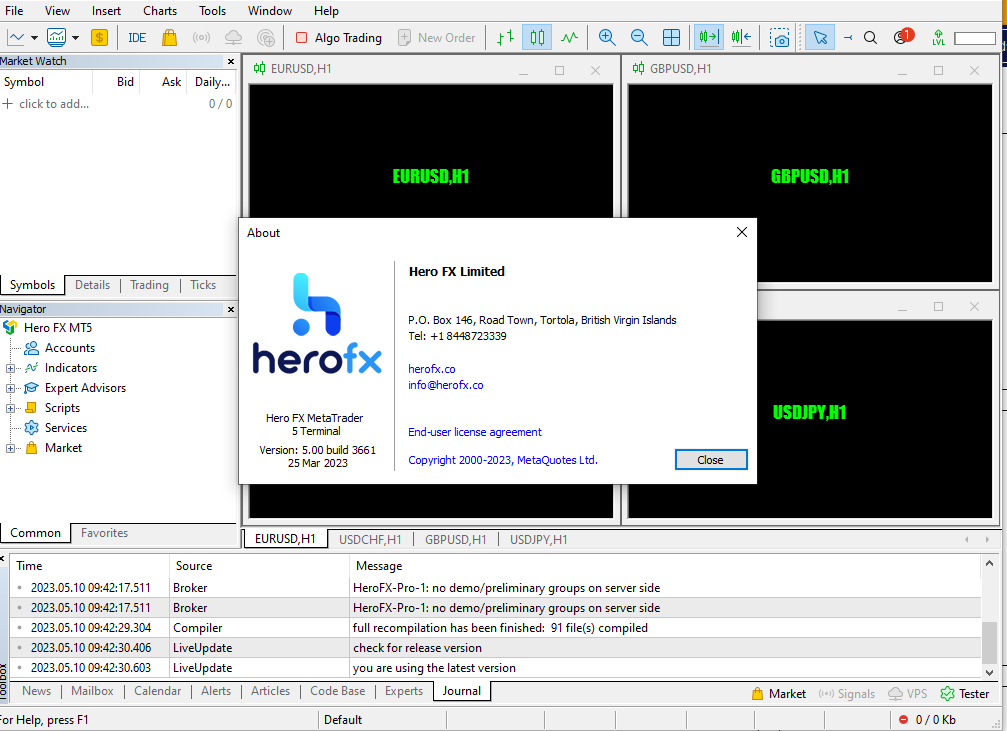
Task: Switch to the Journal tab
Action: coord(461,690)
